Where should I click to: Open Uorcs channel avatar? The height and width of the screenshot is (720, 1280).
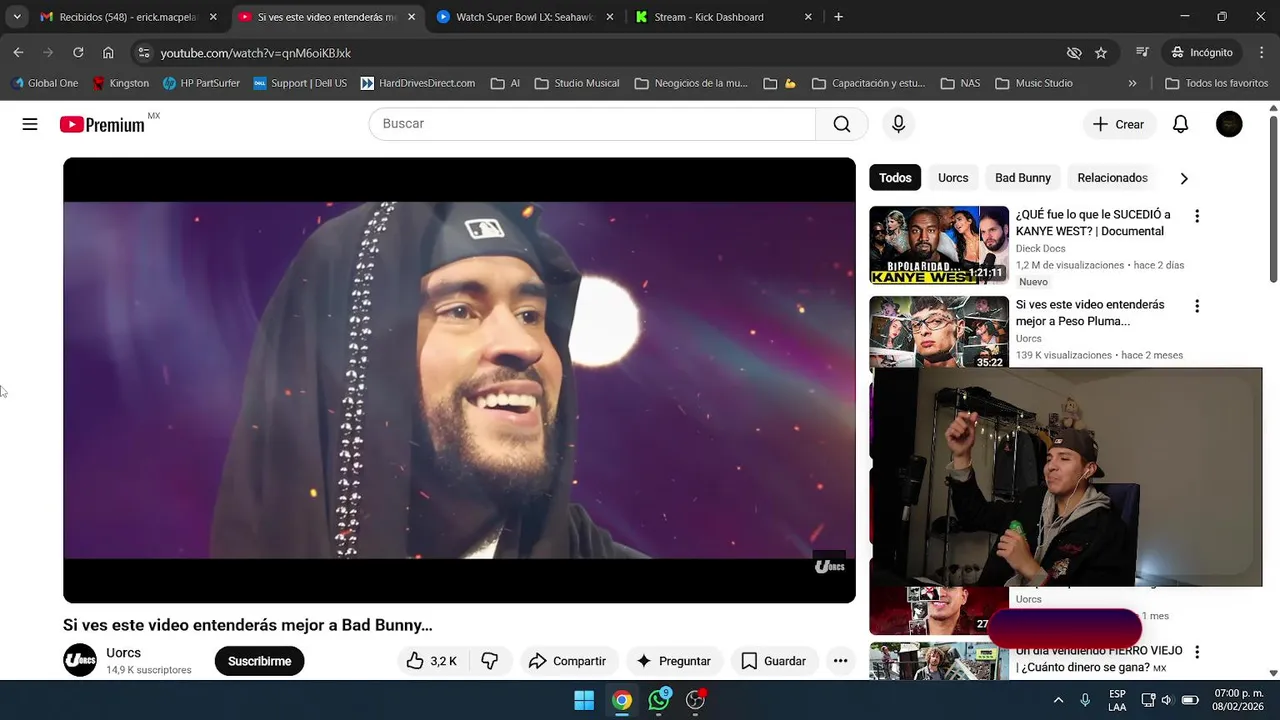tap(80, 661)
